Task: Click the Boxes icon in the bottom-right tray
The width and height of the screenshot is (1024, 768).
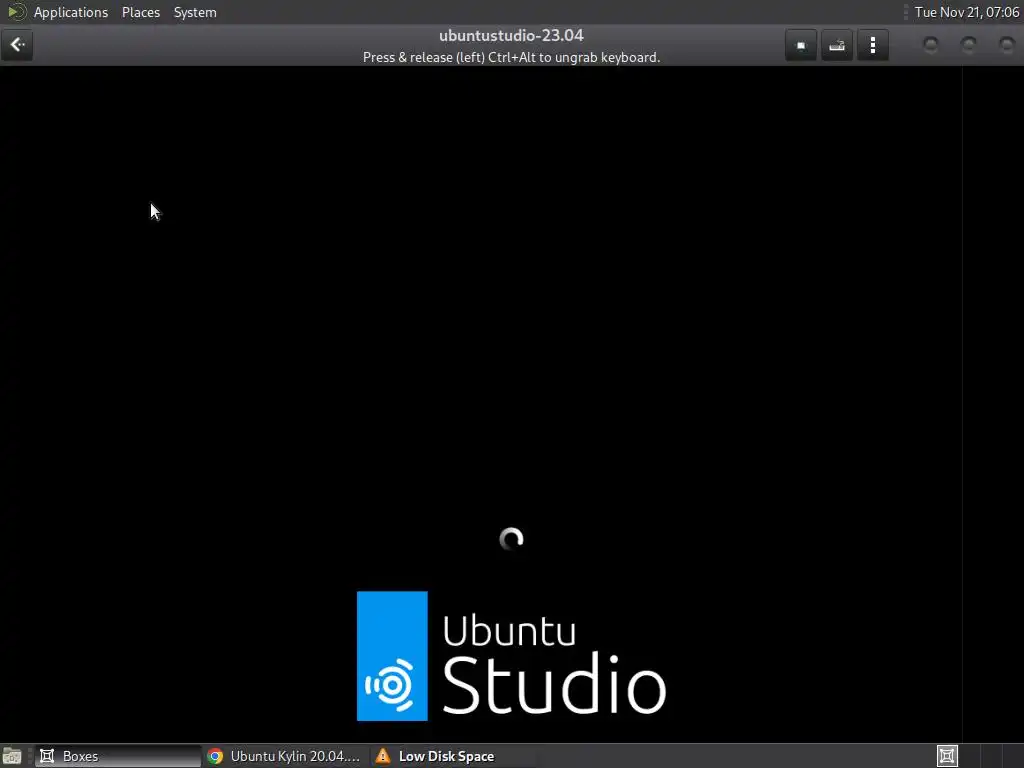Action: (x=947, y=756)
